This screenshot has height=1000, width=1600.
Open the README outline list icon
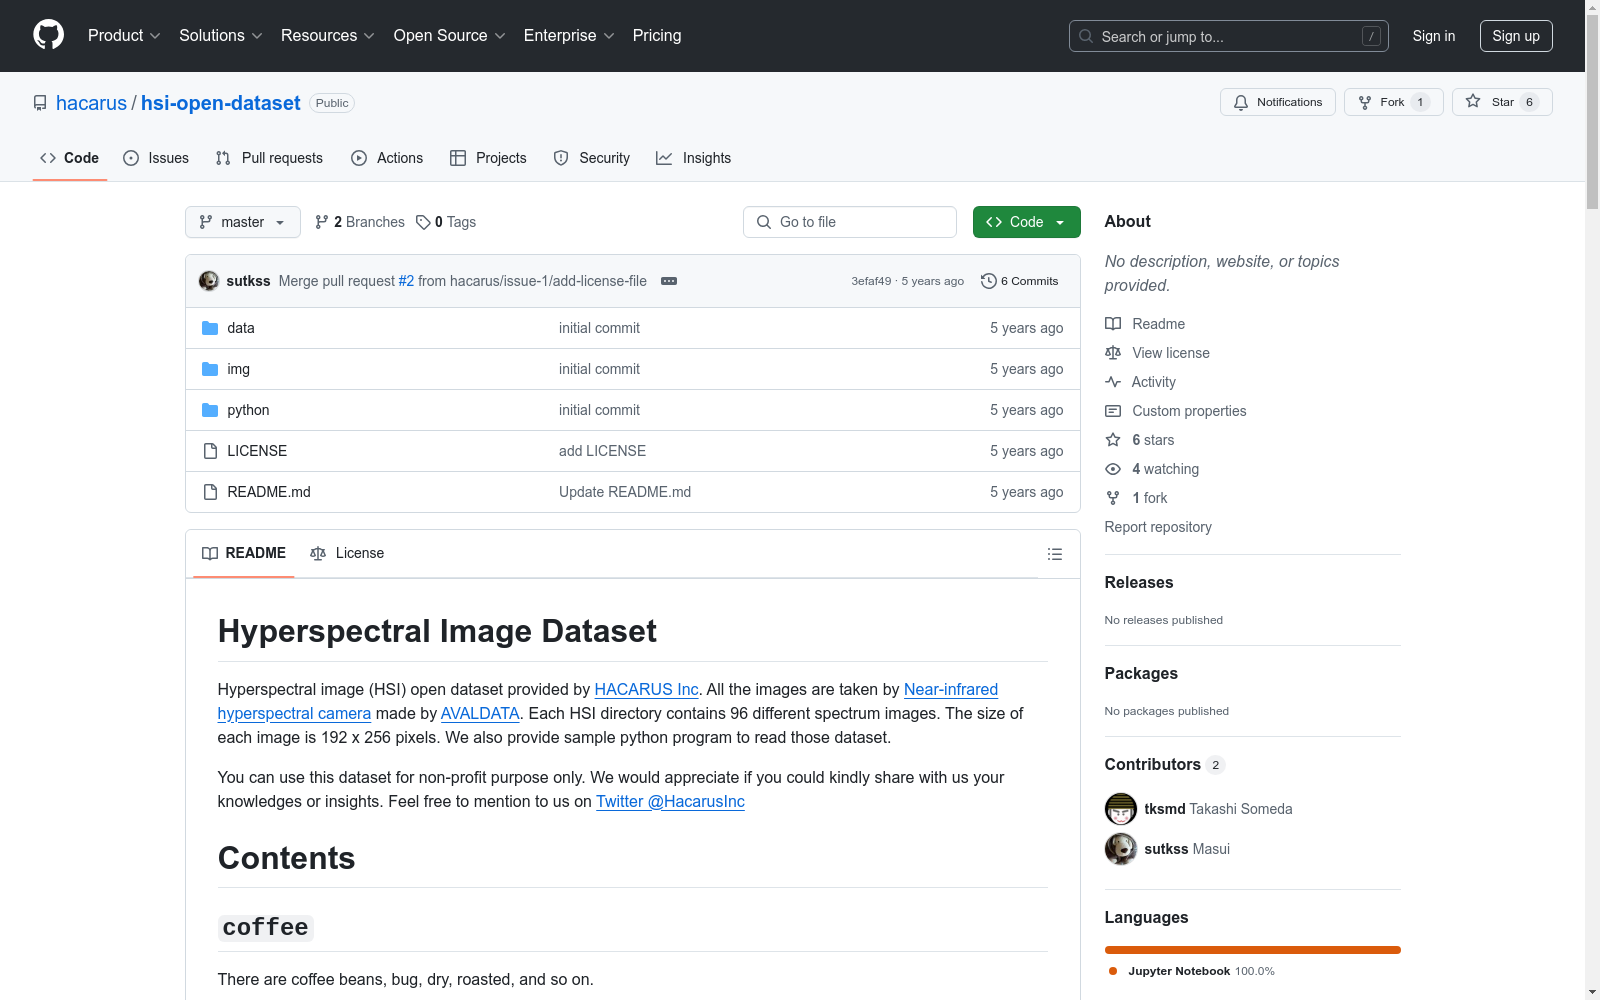(1054, 553)
